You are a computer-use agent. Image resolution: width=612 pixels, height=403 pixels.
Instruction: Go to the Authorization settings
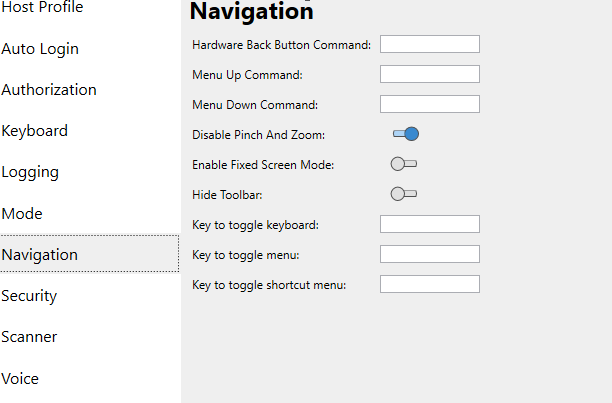point(49,90)
